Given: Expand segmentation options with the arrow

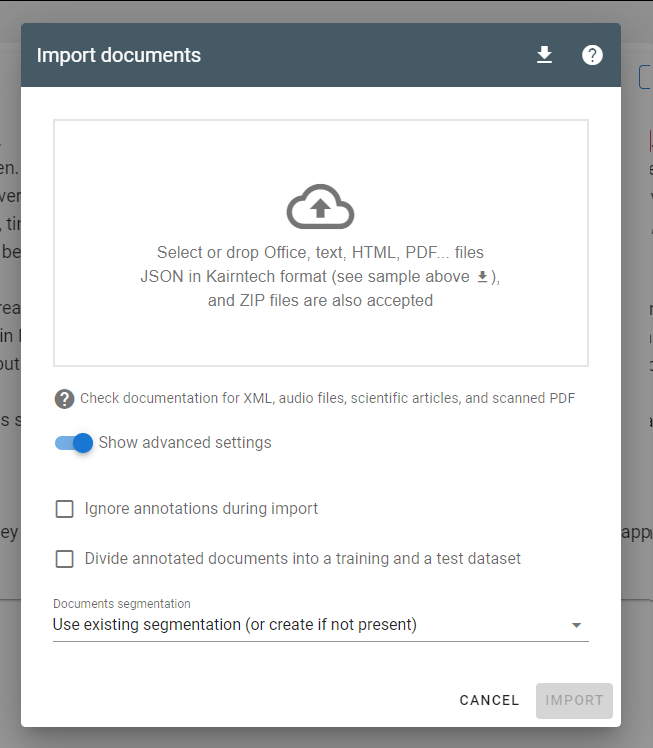Looking at the screenshot, I should [576, 625].
